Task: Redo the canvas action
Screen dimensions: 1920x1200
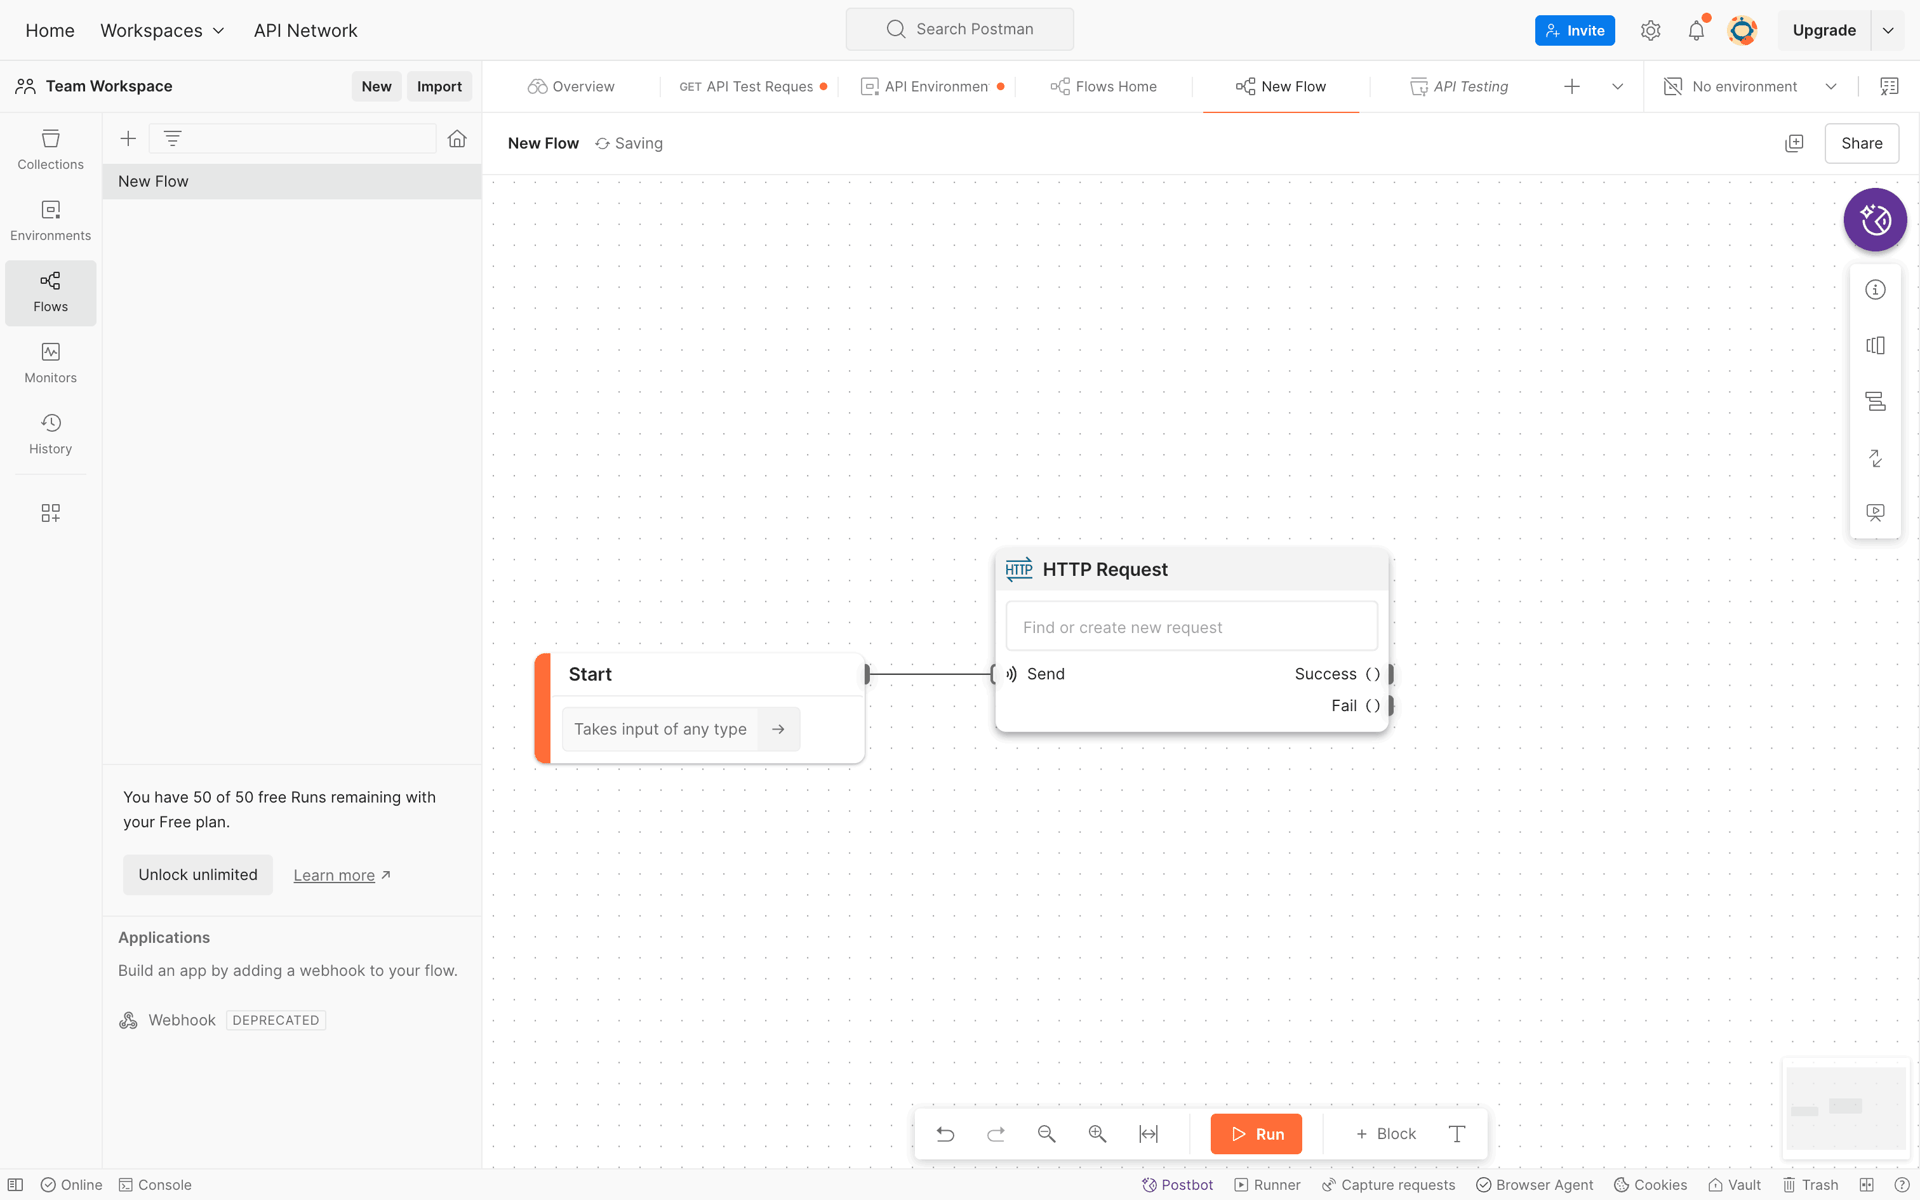Action: pyautogui.click(x=996, y=1134)
